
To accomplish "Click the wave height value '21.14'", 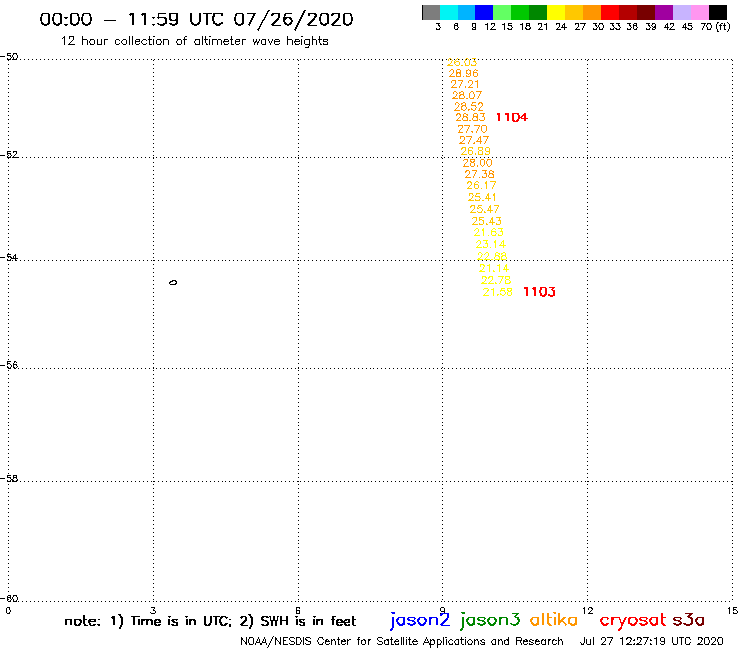I will pos(494,268).
